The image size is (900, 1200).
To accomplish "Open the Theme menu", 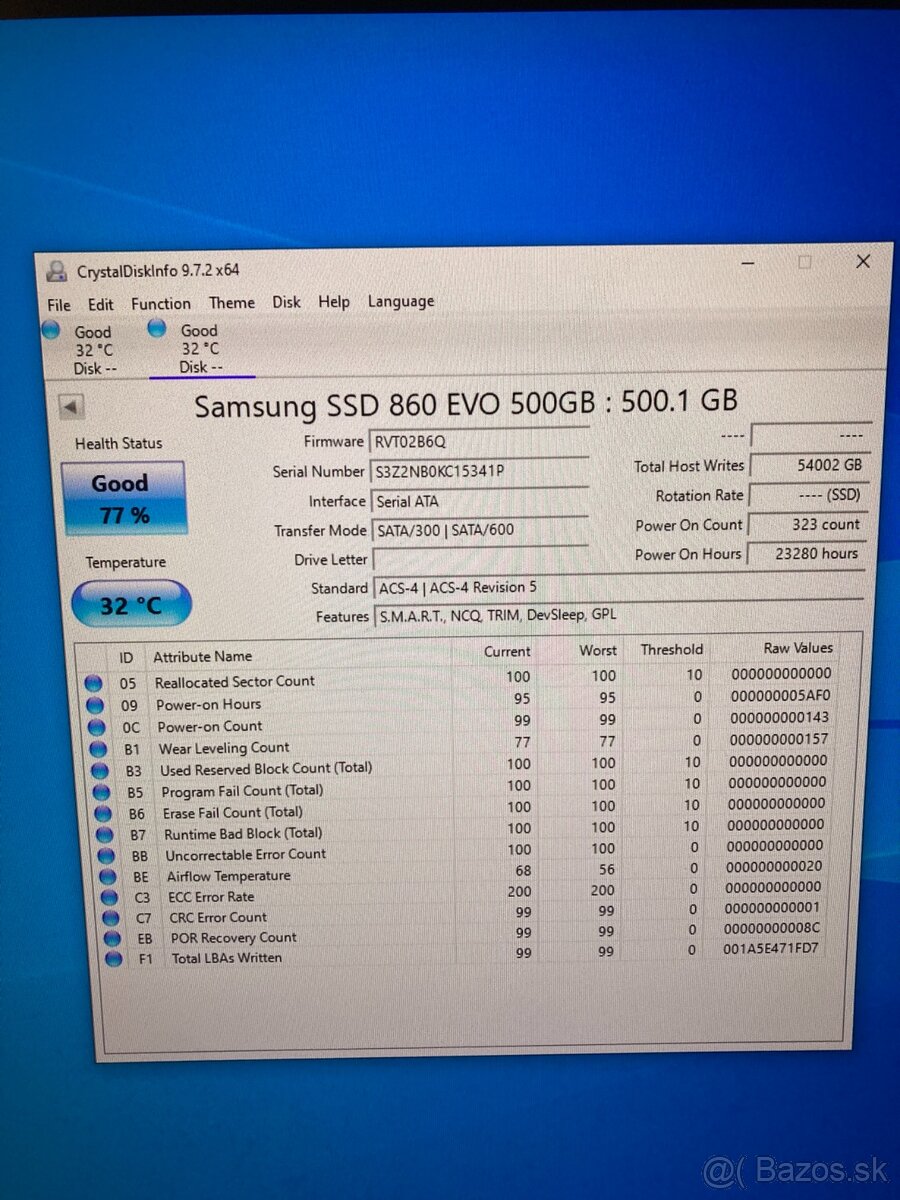I will click(x=232, y=303).
